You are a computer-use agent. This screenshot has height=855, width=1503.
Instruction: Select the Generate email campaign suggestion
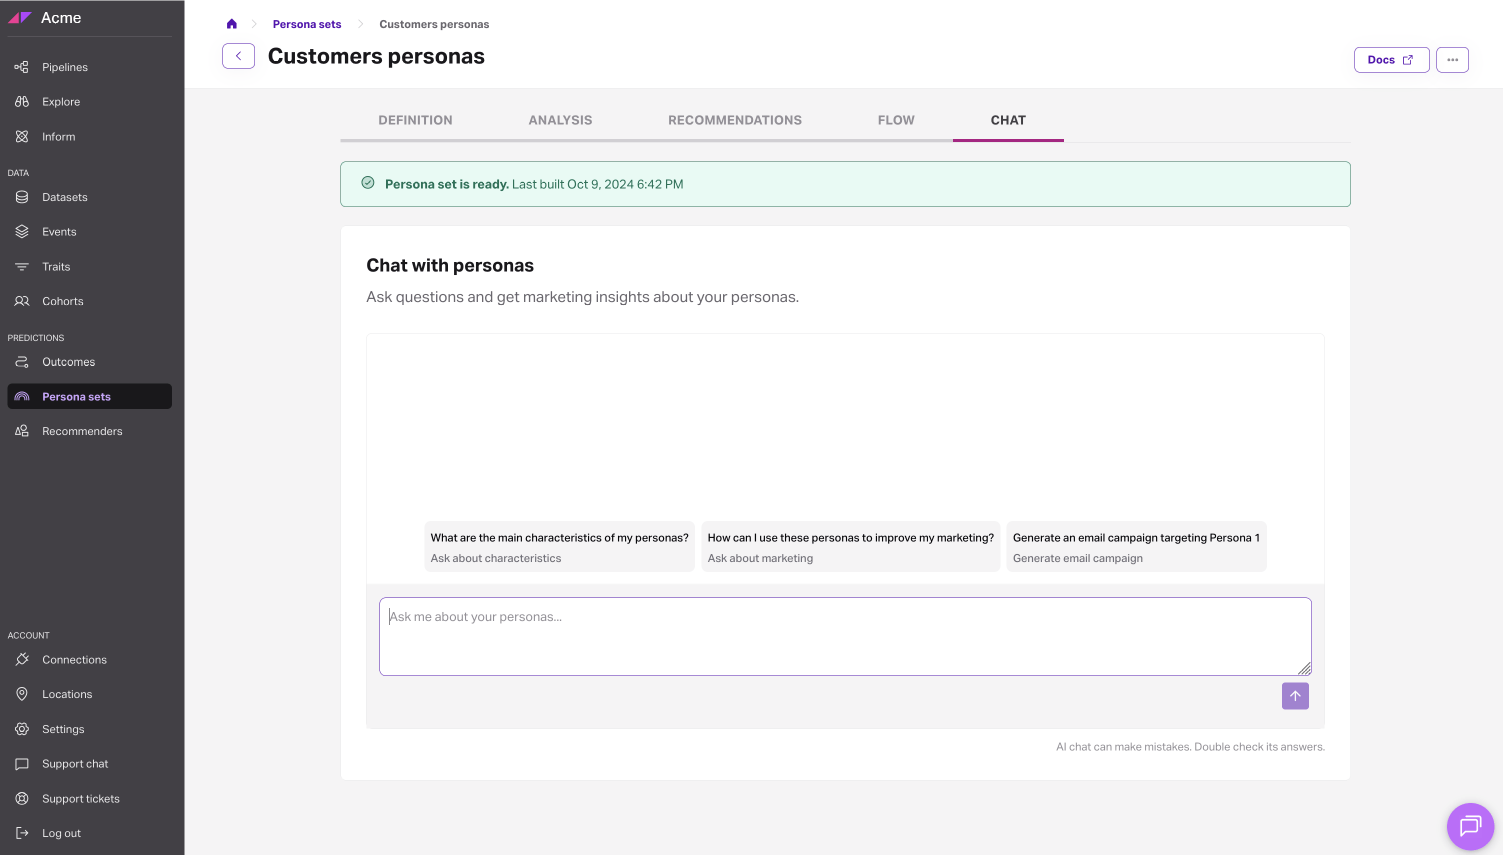click(1136, 546)
